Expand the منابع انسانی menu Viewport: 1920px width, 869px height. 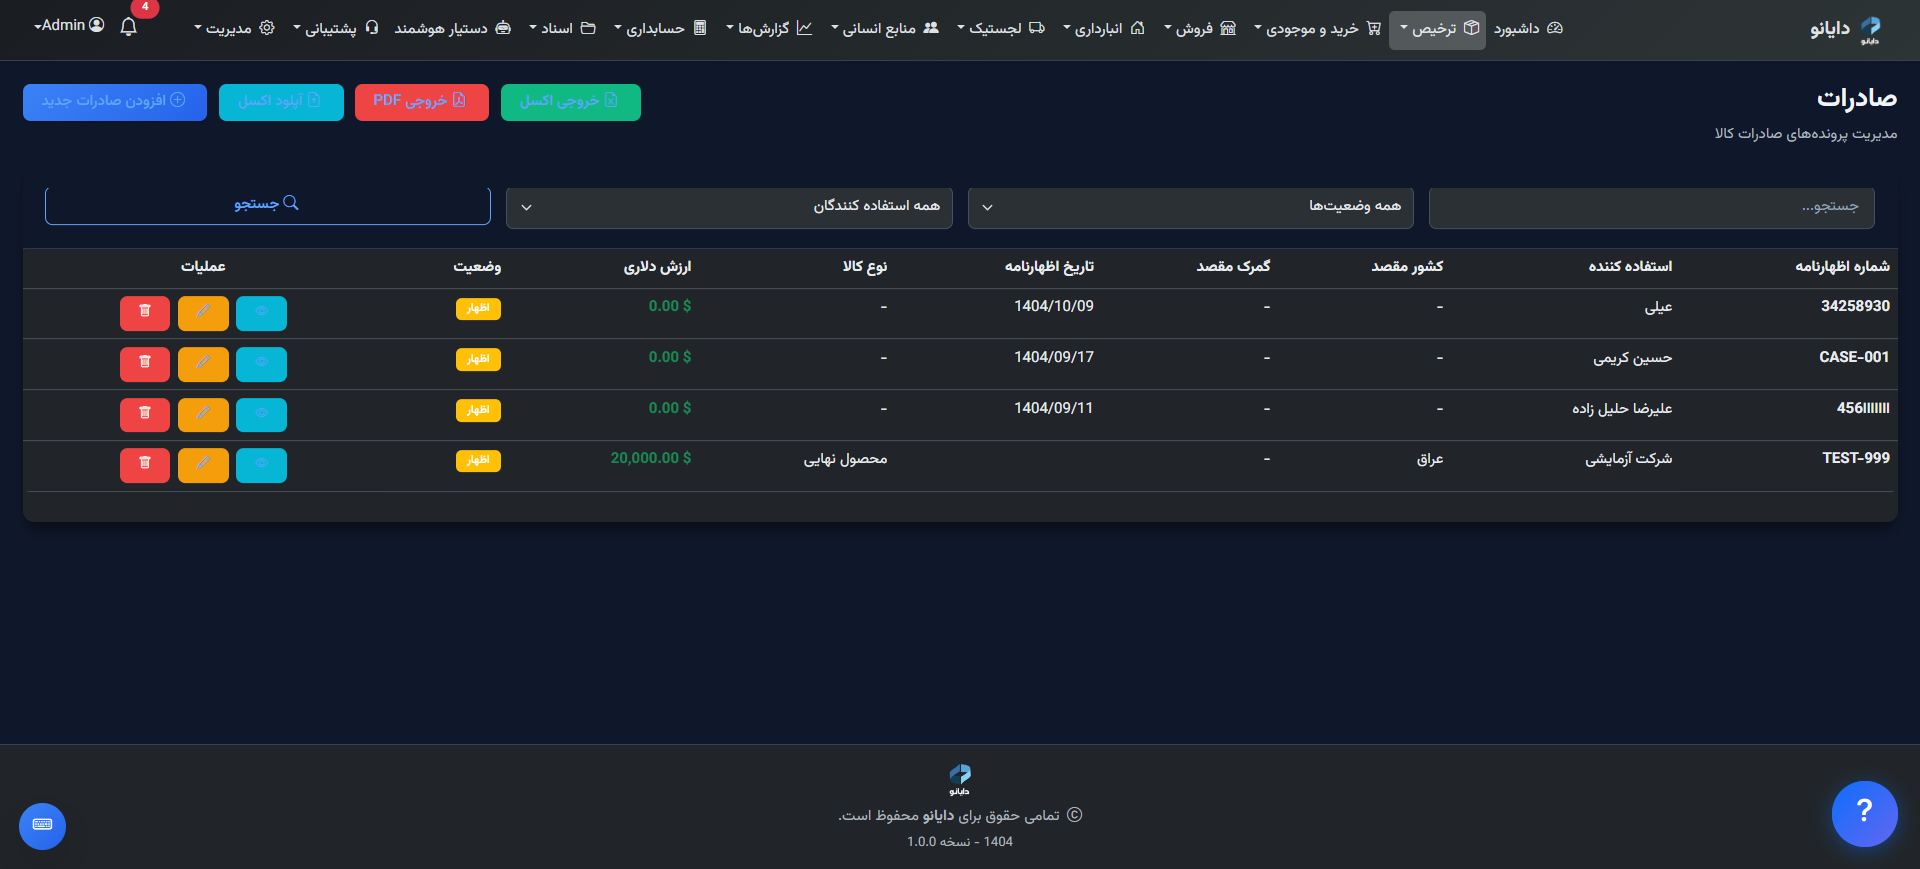click(885, 29)
